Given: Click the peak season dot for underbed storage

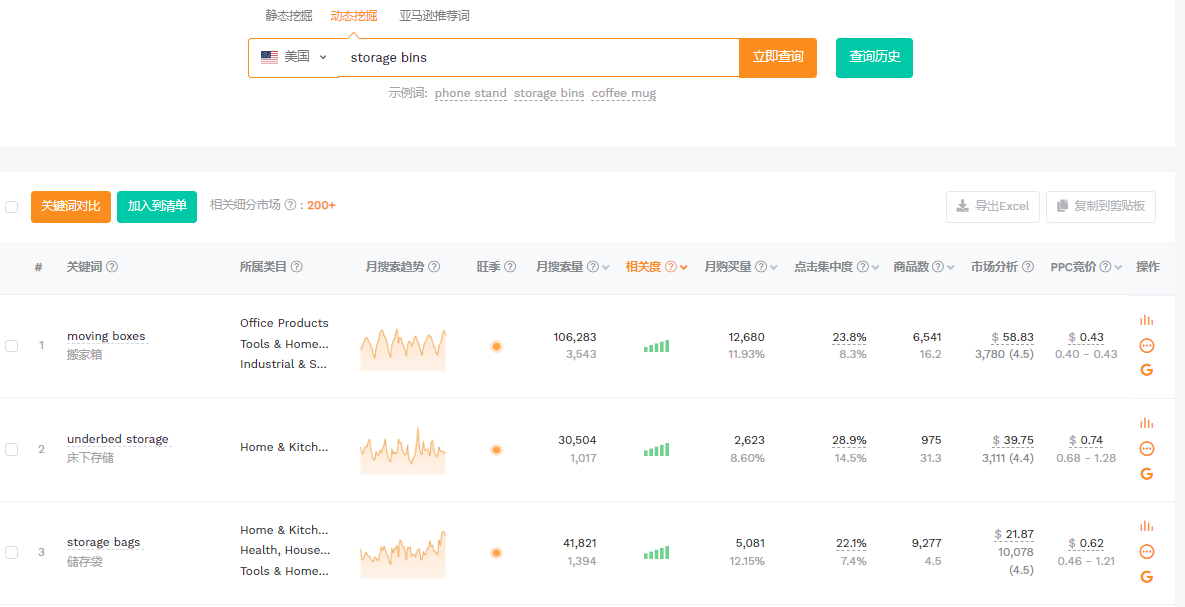Looking at the screenshot, I should tap(496, 450).
